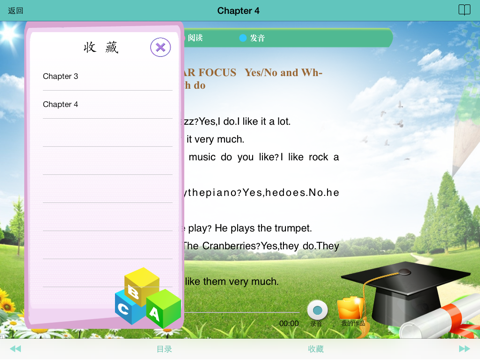Tap the 返回 back button

[16, 11]
